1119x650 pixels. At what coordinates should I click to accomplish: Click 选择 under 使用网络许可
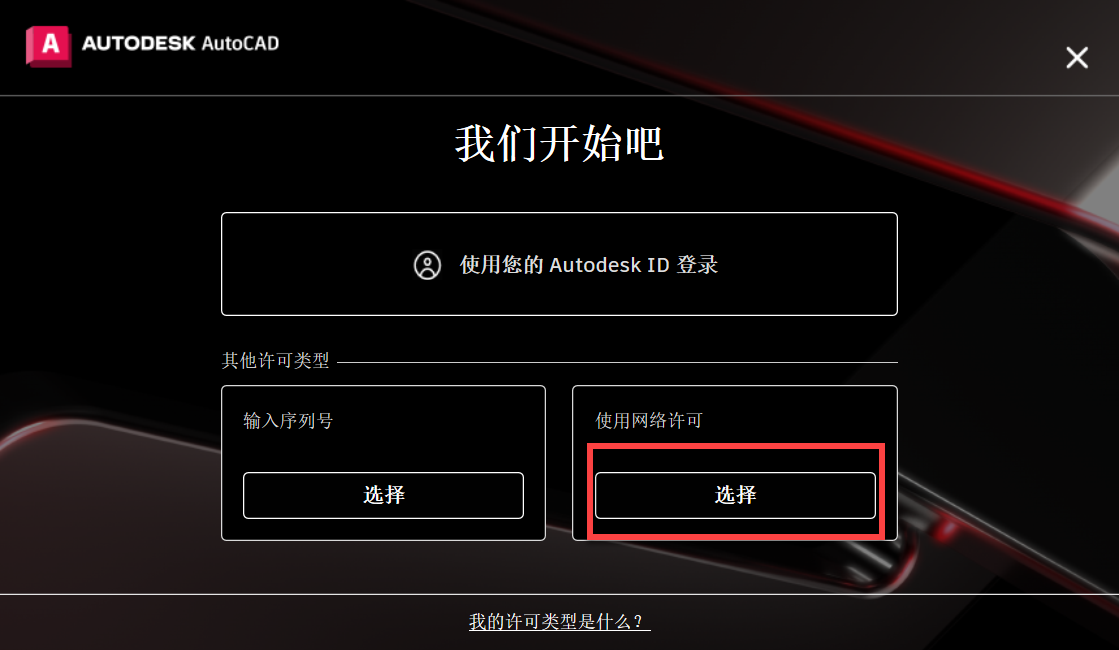tap(735, 495)
